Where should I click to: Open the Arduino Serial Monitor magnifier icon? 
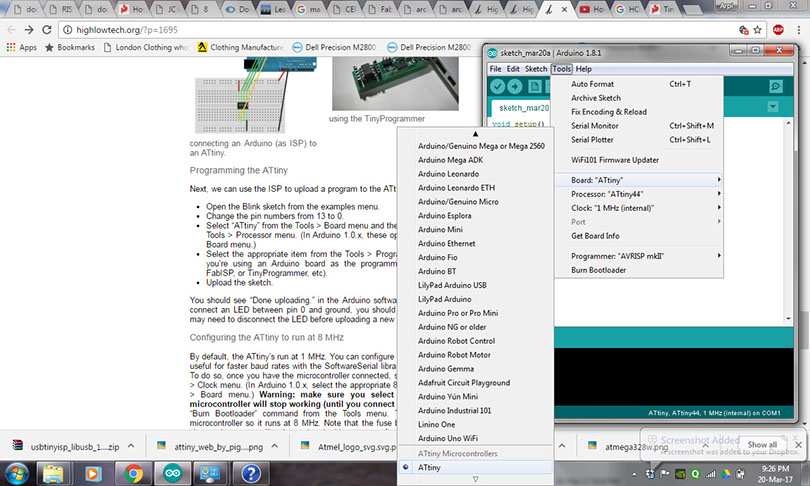pos(775,86)
